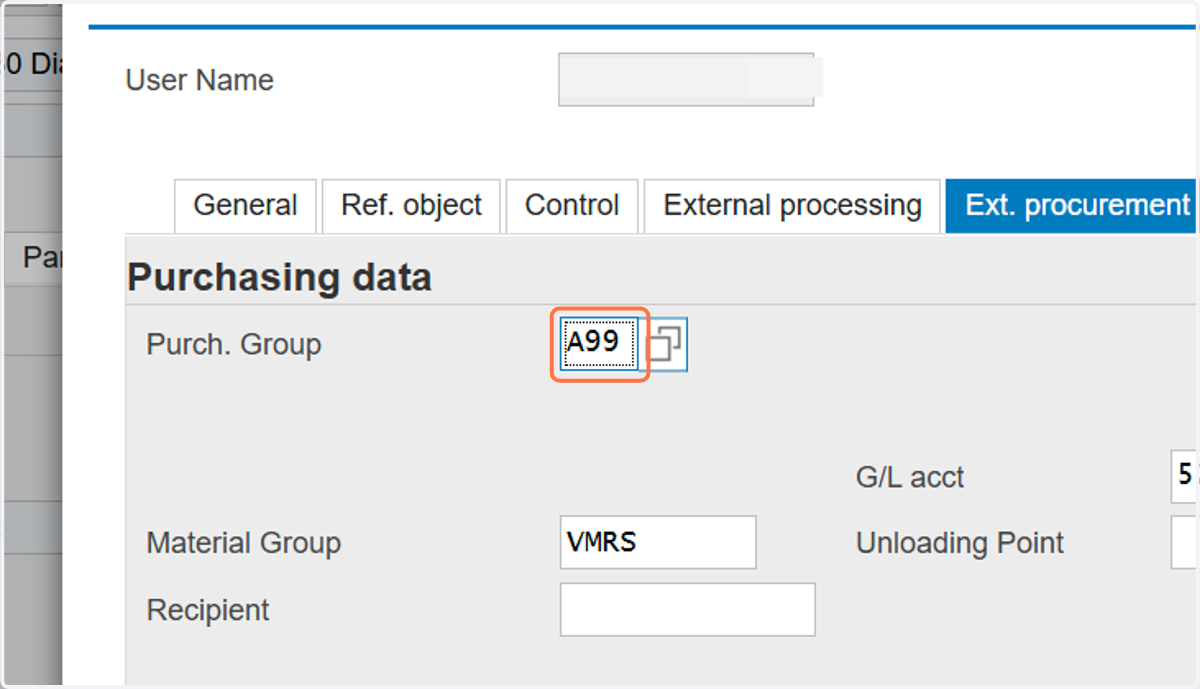Go to the External processing tab

pos(792,206)
